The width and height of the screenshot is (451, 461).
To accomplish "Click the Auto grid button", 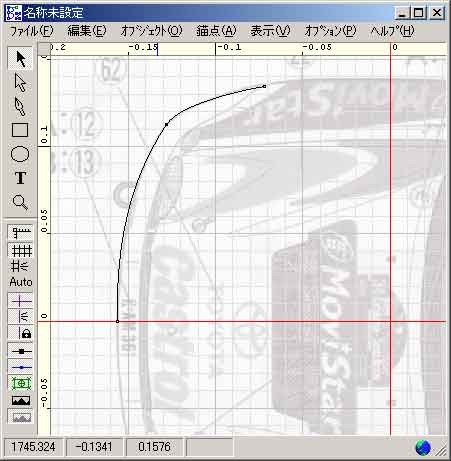I will pos(21,282).
